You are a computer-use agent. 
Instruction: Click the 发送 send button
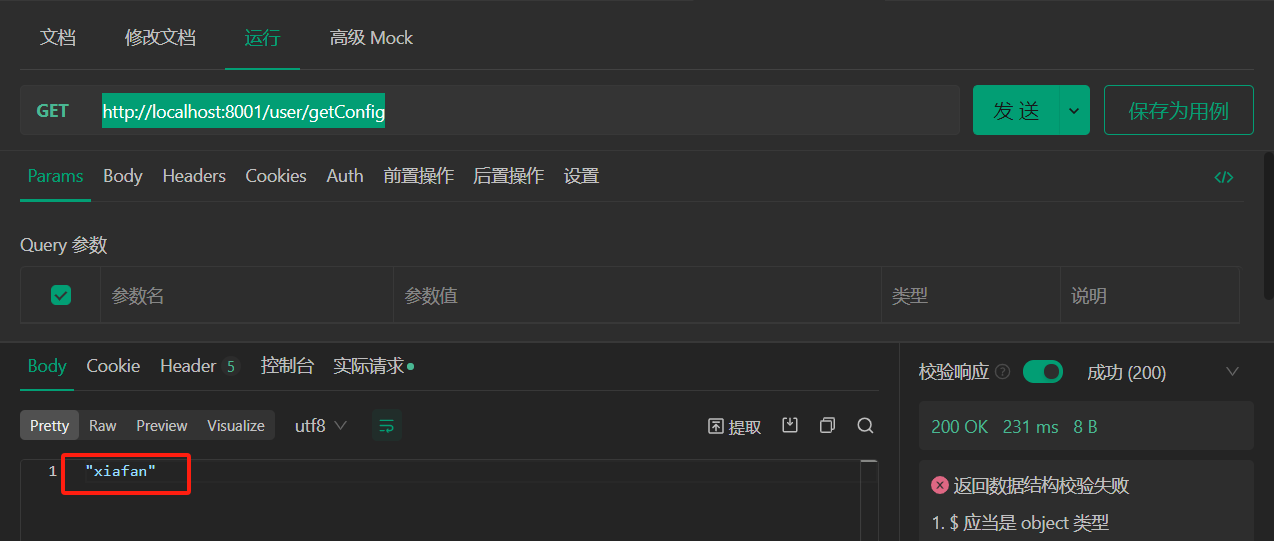coord(1016,110)
